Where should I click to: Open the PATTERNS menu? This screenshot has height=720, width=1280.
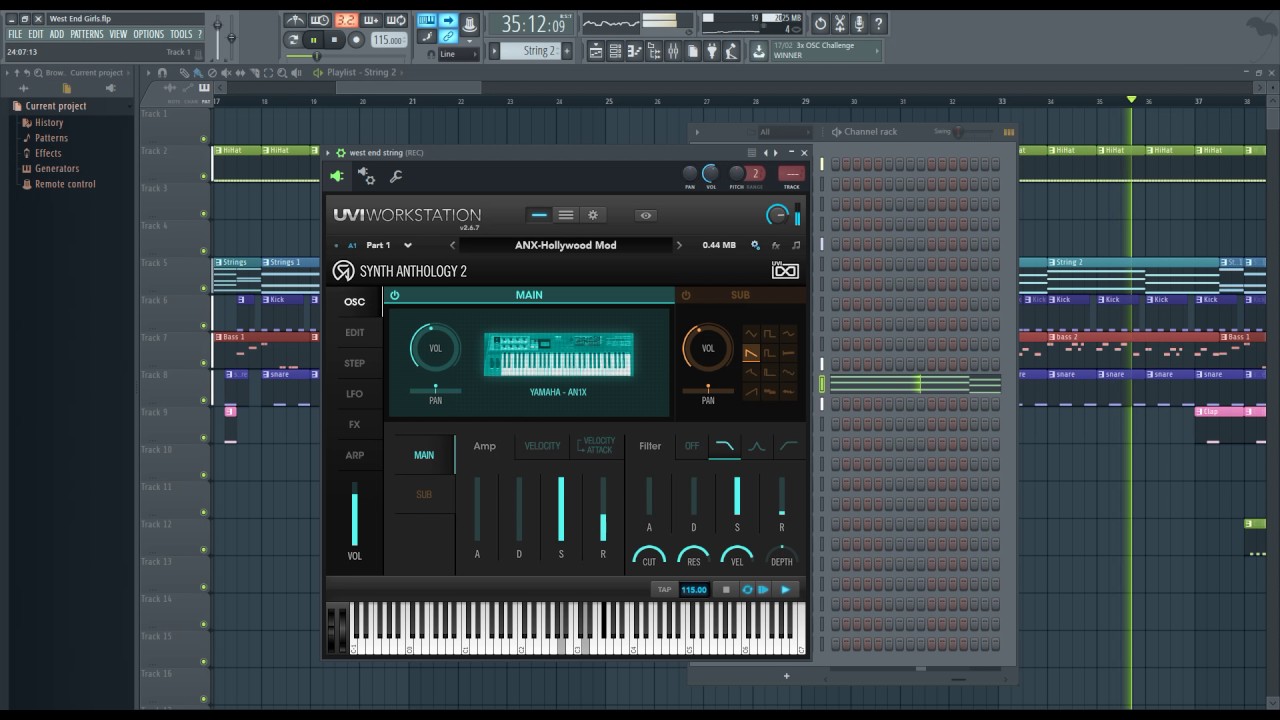(87, 34)
